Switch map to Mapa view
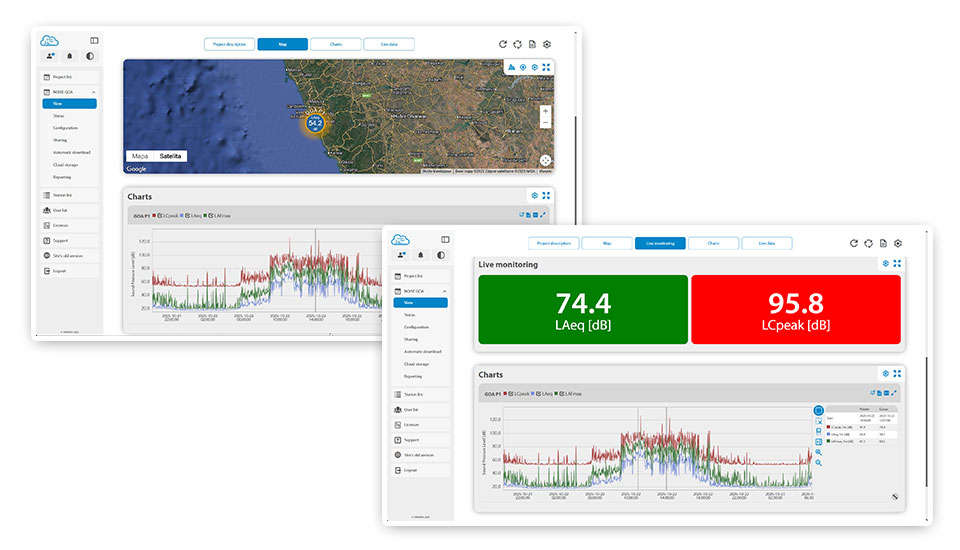The height and width of the screenshot is (550, 960). coord(140,156)
